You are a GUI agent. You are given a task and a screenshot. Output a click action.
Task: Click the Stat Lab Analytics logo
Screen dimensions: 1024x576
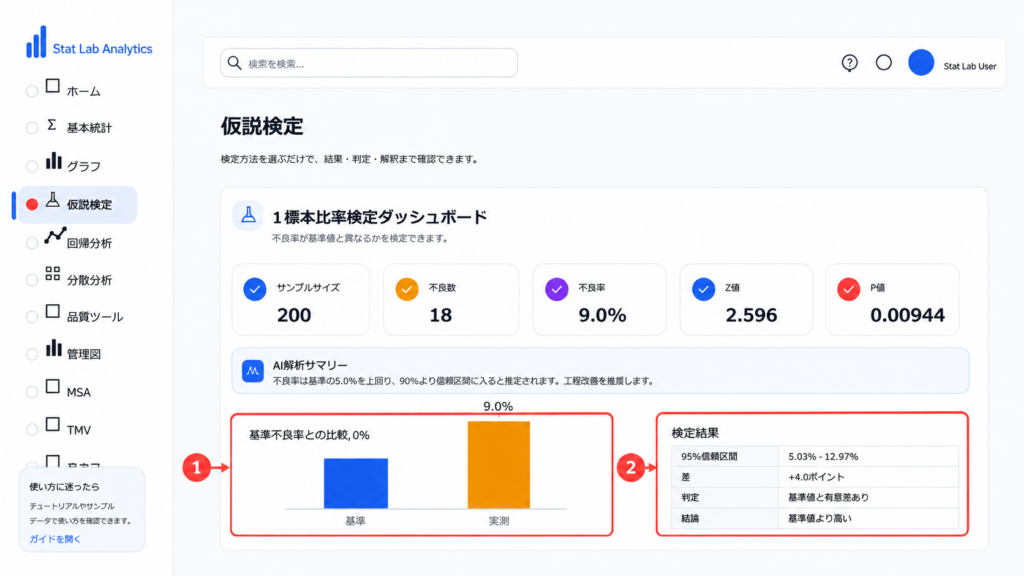pos(89,43)
